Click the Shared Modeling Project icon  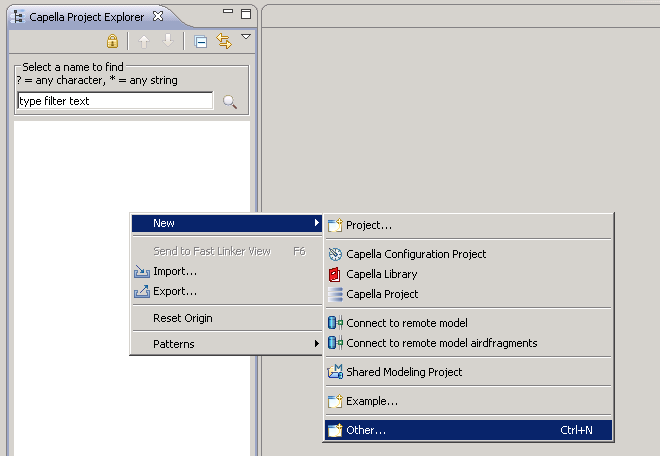(x=335, y=372)
